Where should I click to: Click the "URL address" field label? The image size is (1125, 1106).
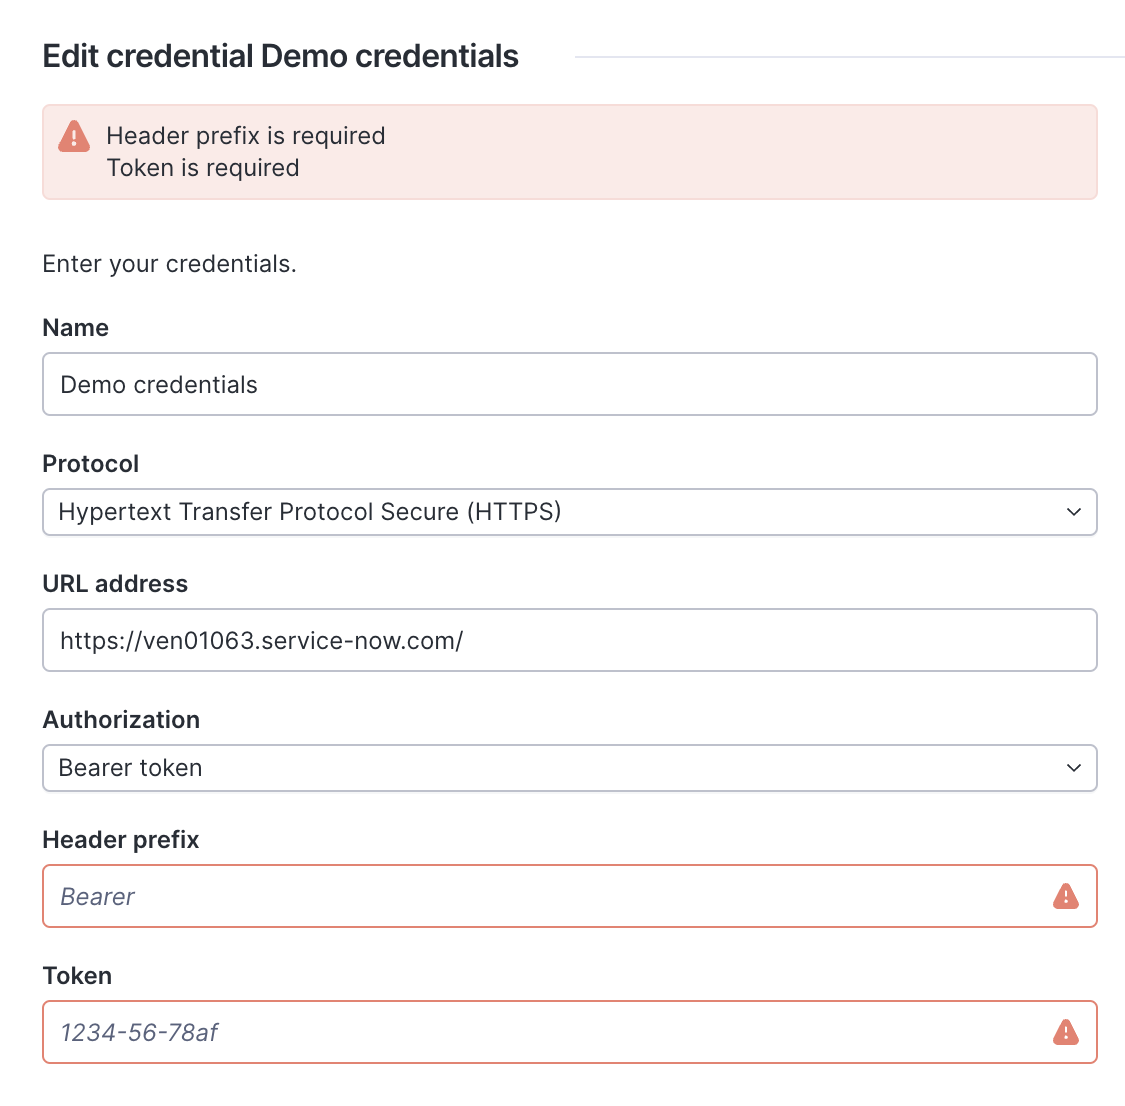click(115, 584)
